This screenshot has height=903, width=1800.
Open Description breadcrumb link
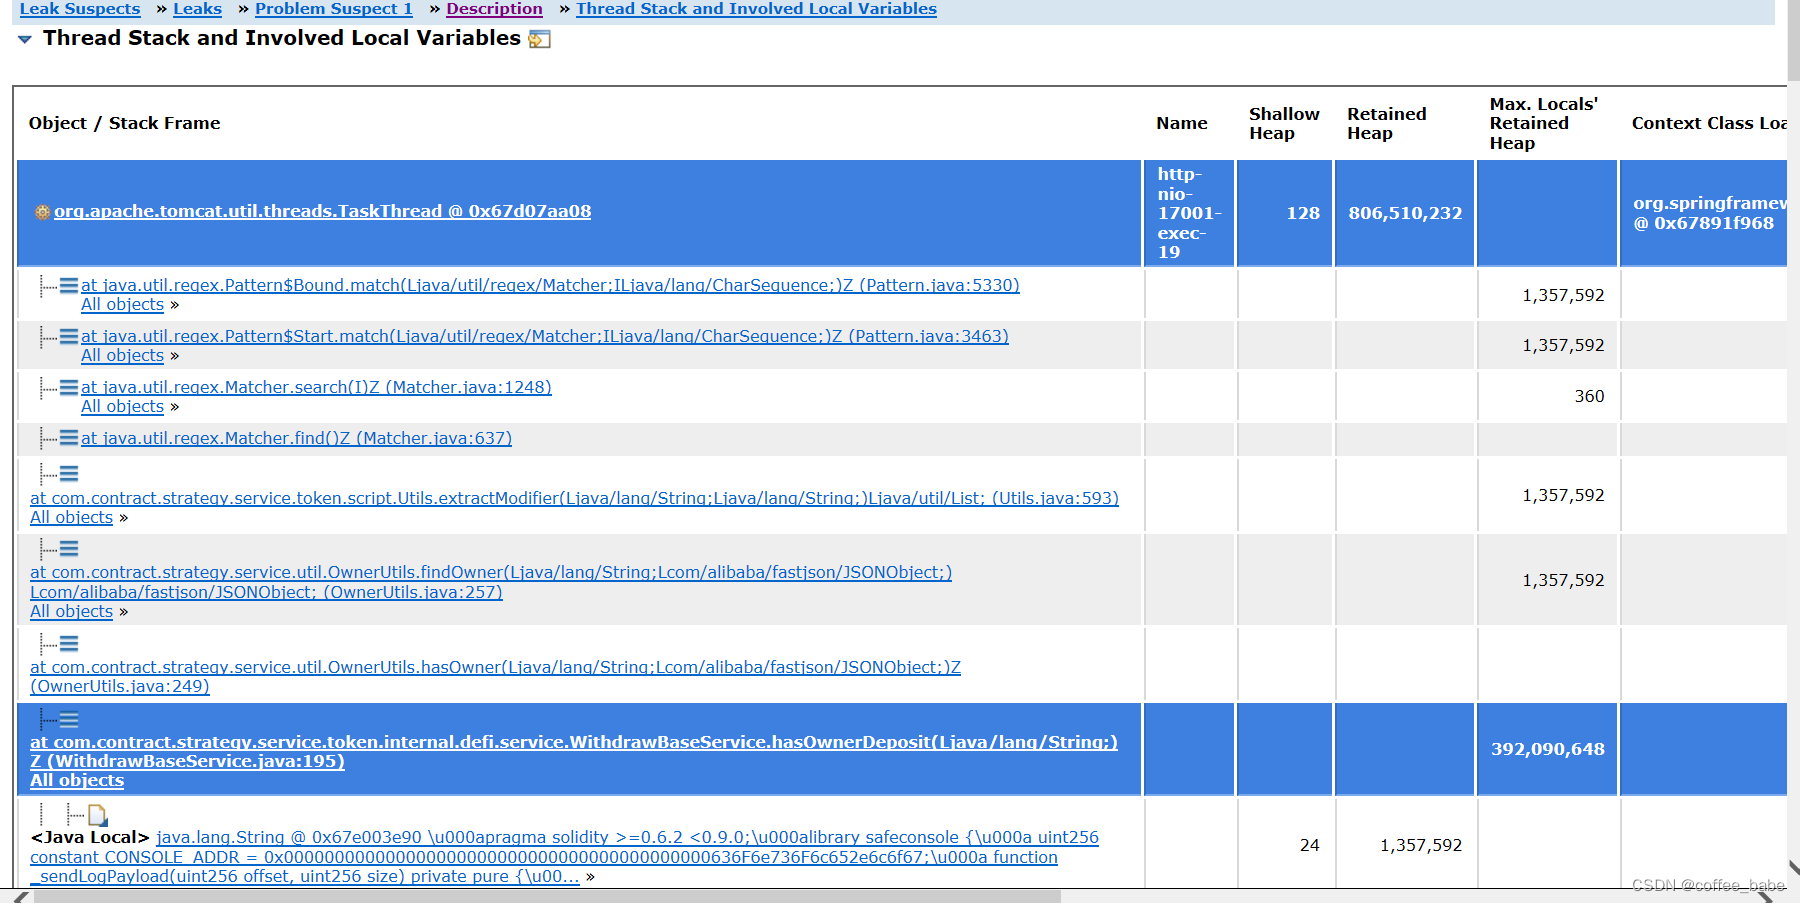point(494,9)
